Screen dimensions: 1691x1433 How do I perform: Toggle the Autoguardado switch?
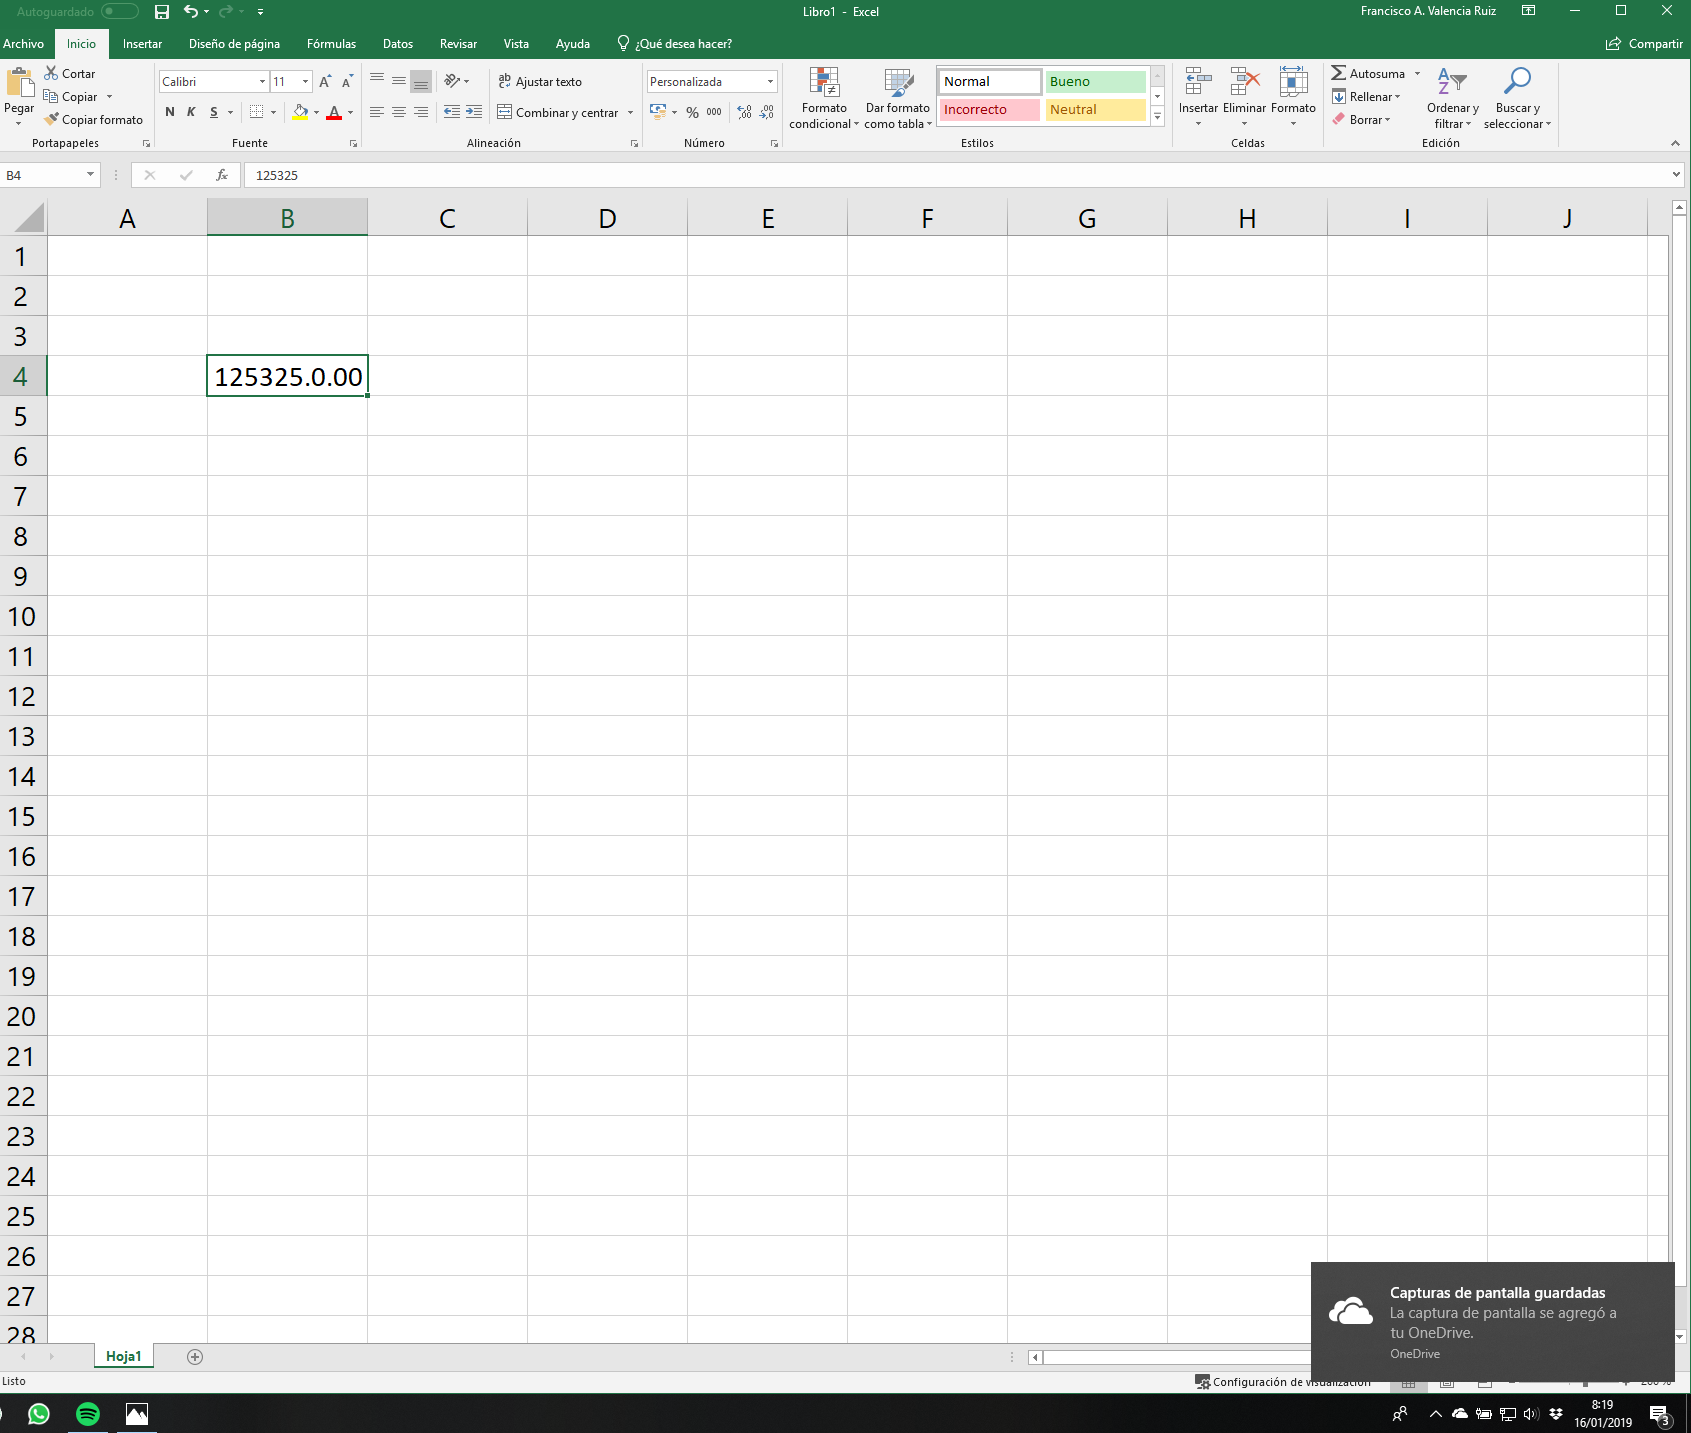point(120,12)
